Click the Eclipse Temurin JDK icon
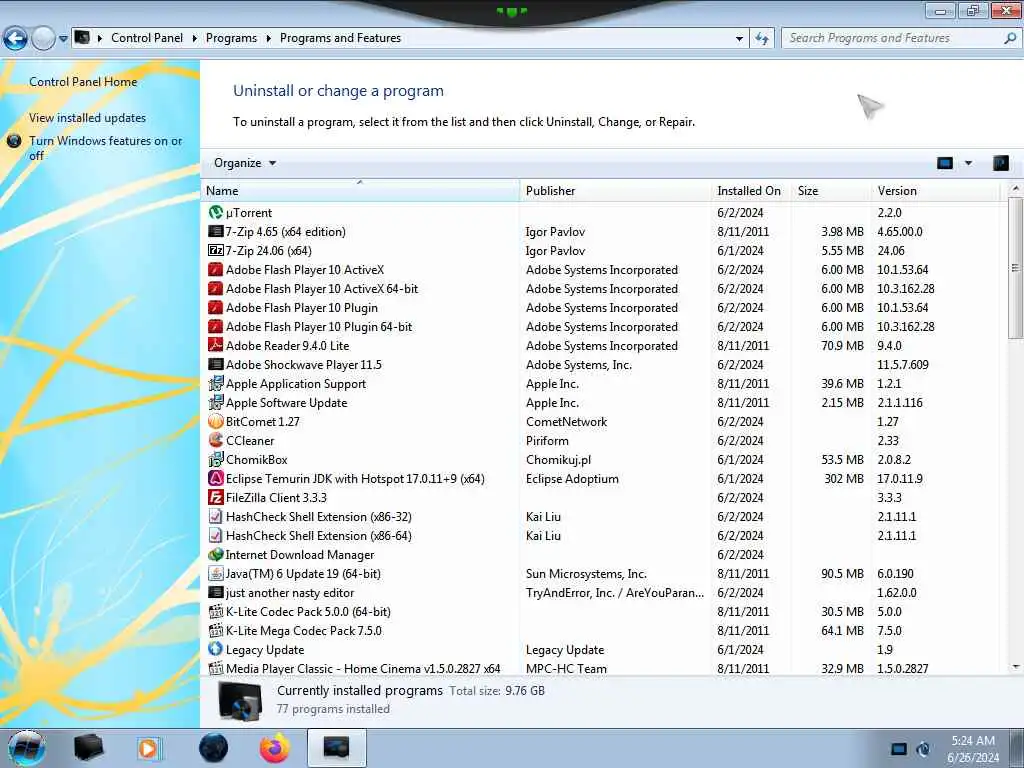This screenshot has width=1024, height=768. click(216, 478)
